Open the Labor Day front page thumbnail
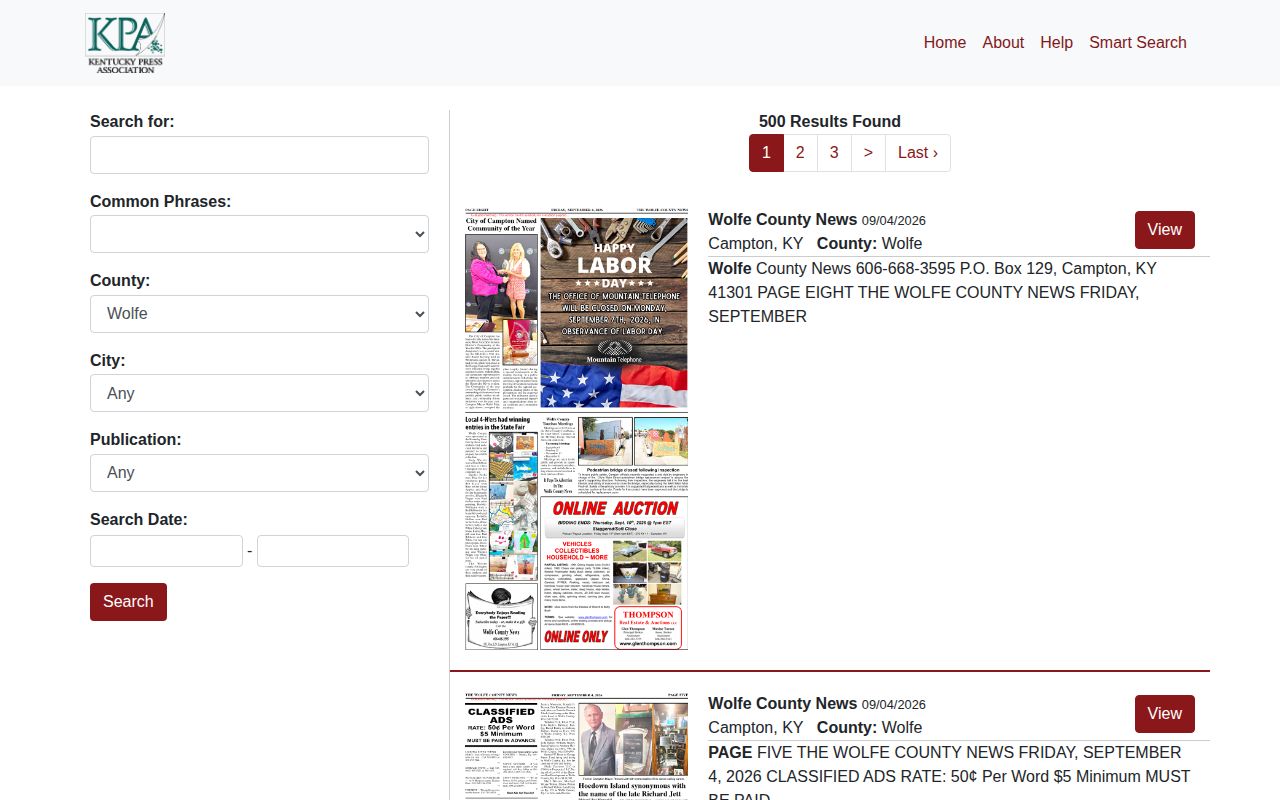Image resolution: width=1280 pixels, height=800 pixels. click(576, 429)
